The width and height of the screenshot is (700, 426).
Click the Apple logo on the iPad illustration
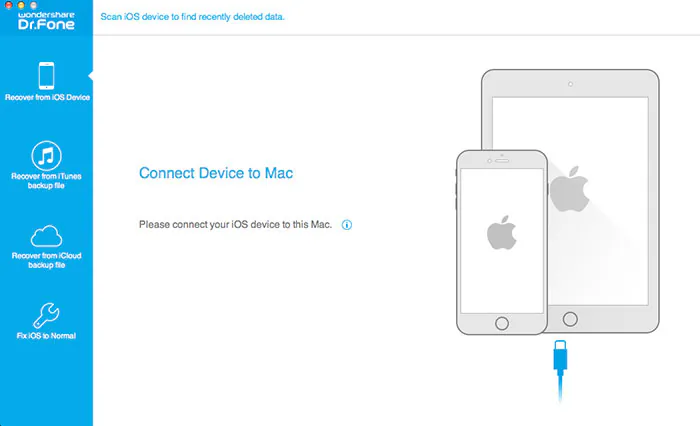(570, 189)
